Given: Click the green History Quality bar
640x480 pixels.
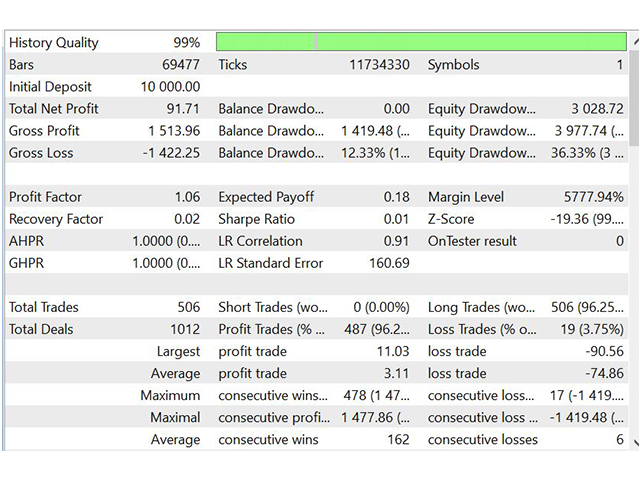Looking at the screenshot, I should pos(421,42).
